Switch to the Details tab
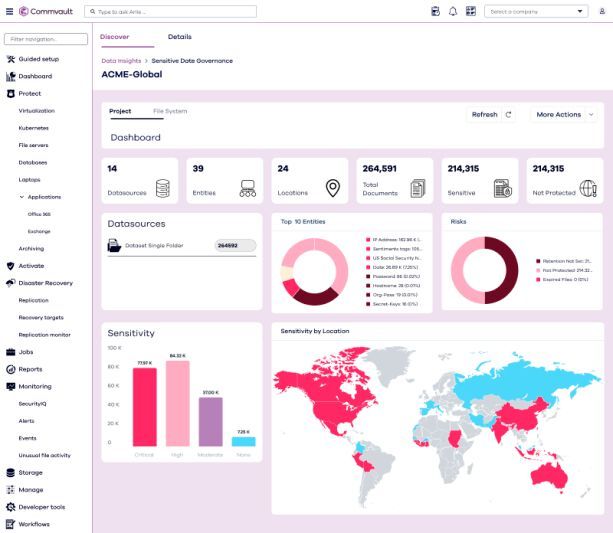This screenshot has height=533, width=613. (180, 36)
